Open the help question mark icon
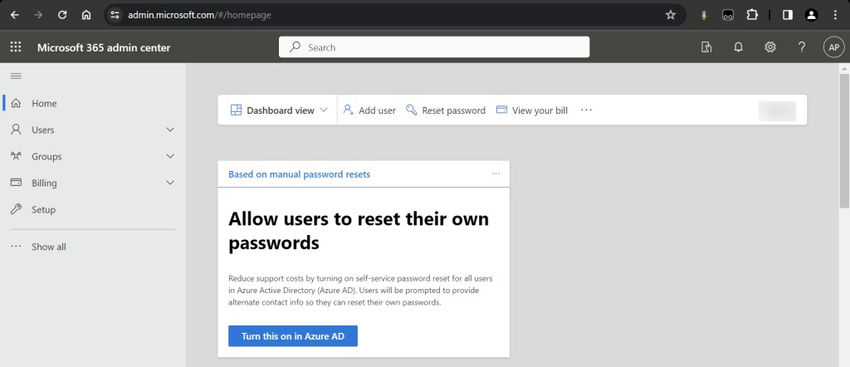This screenshot has width=850, height=367. pyautogui.click(x=802, y=47)
